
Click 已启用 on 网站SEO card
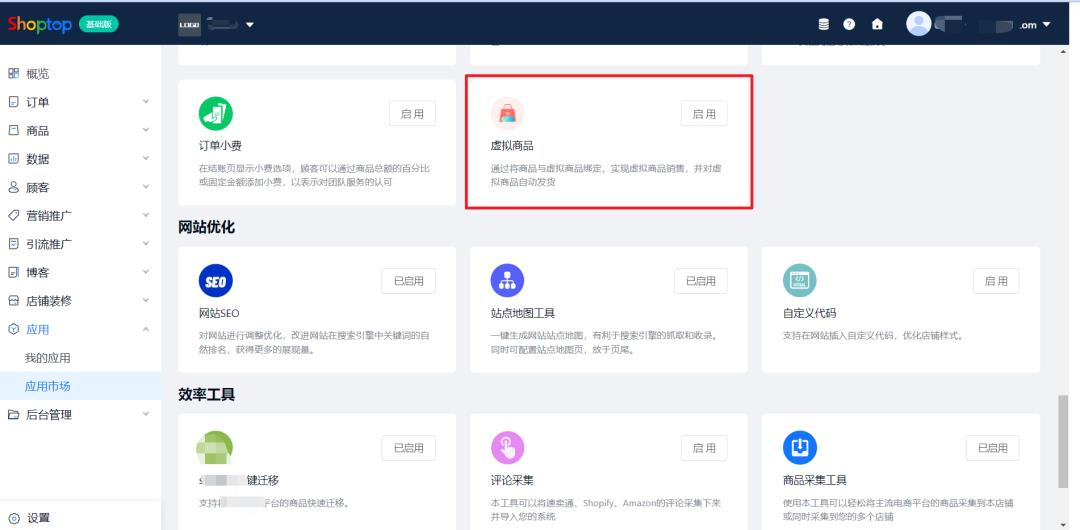[x=408, y=281]
